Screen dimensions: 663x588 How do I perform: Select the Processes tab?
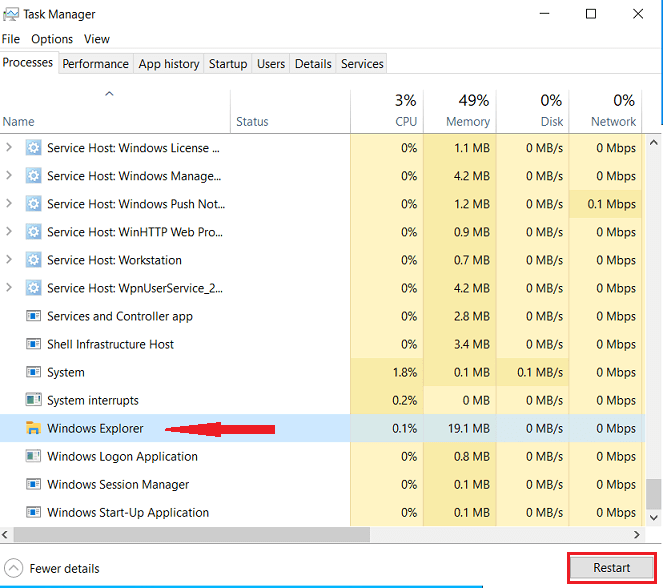click(28, 63)
